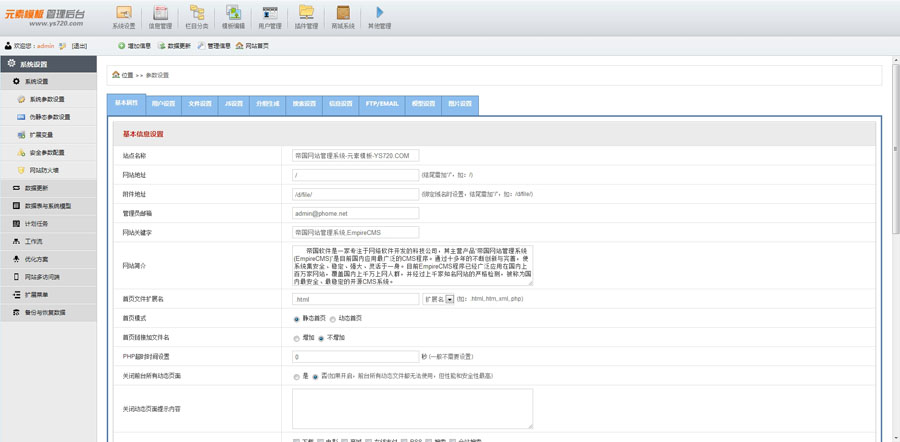The width and height of the screenshot is (900, 442).
Task: Click the 管理信息 shortcut
Action: pyautogui.click(x=214, y=46)
